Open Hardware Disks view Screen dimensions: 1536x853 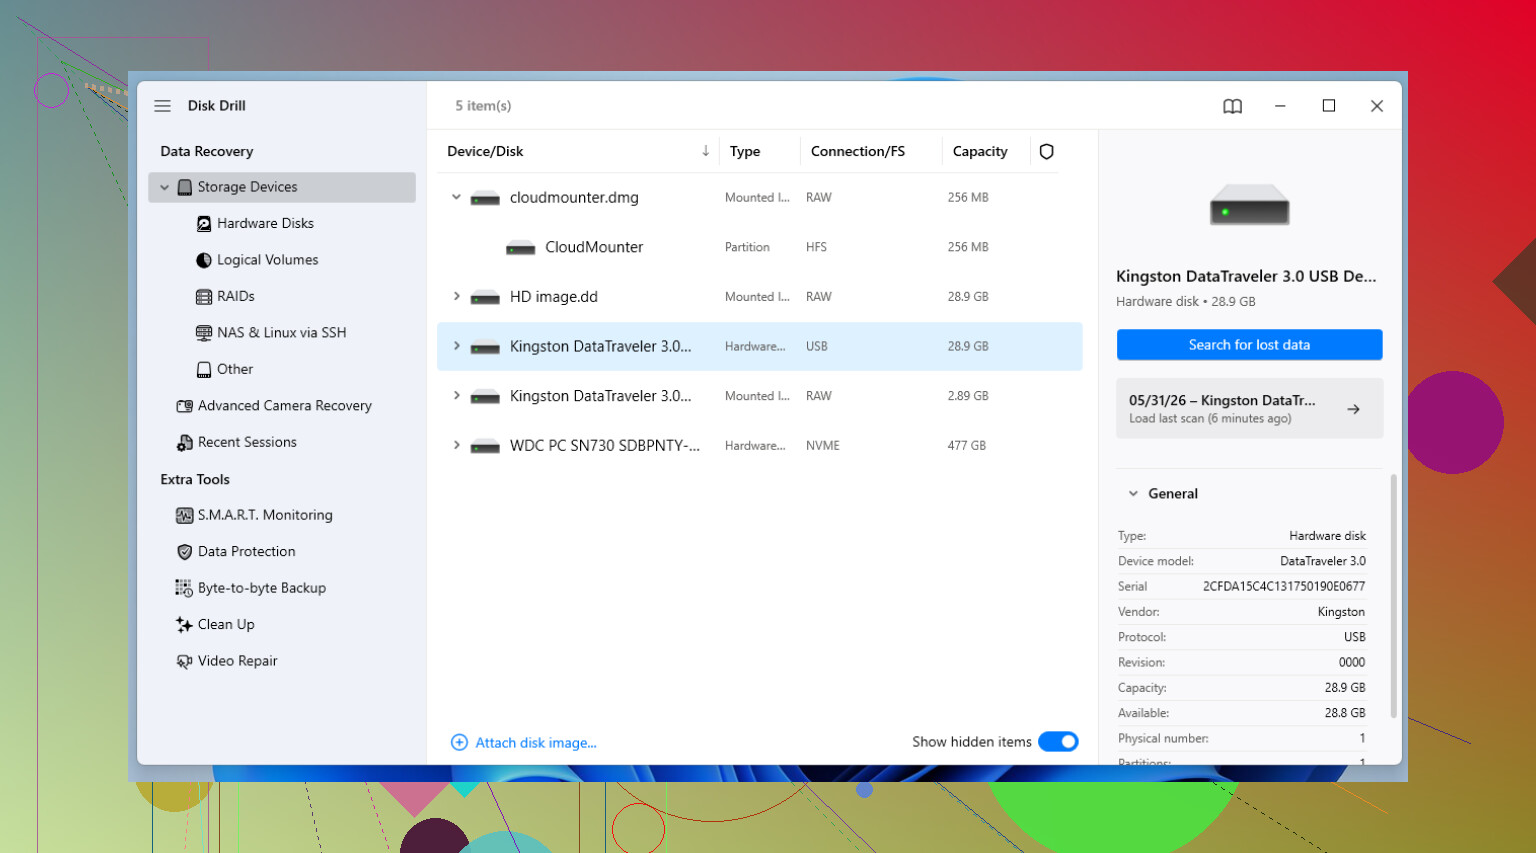pyautogui.click(x=265, y=224)
